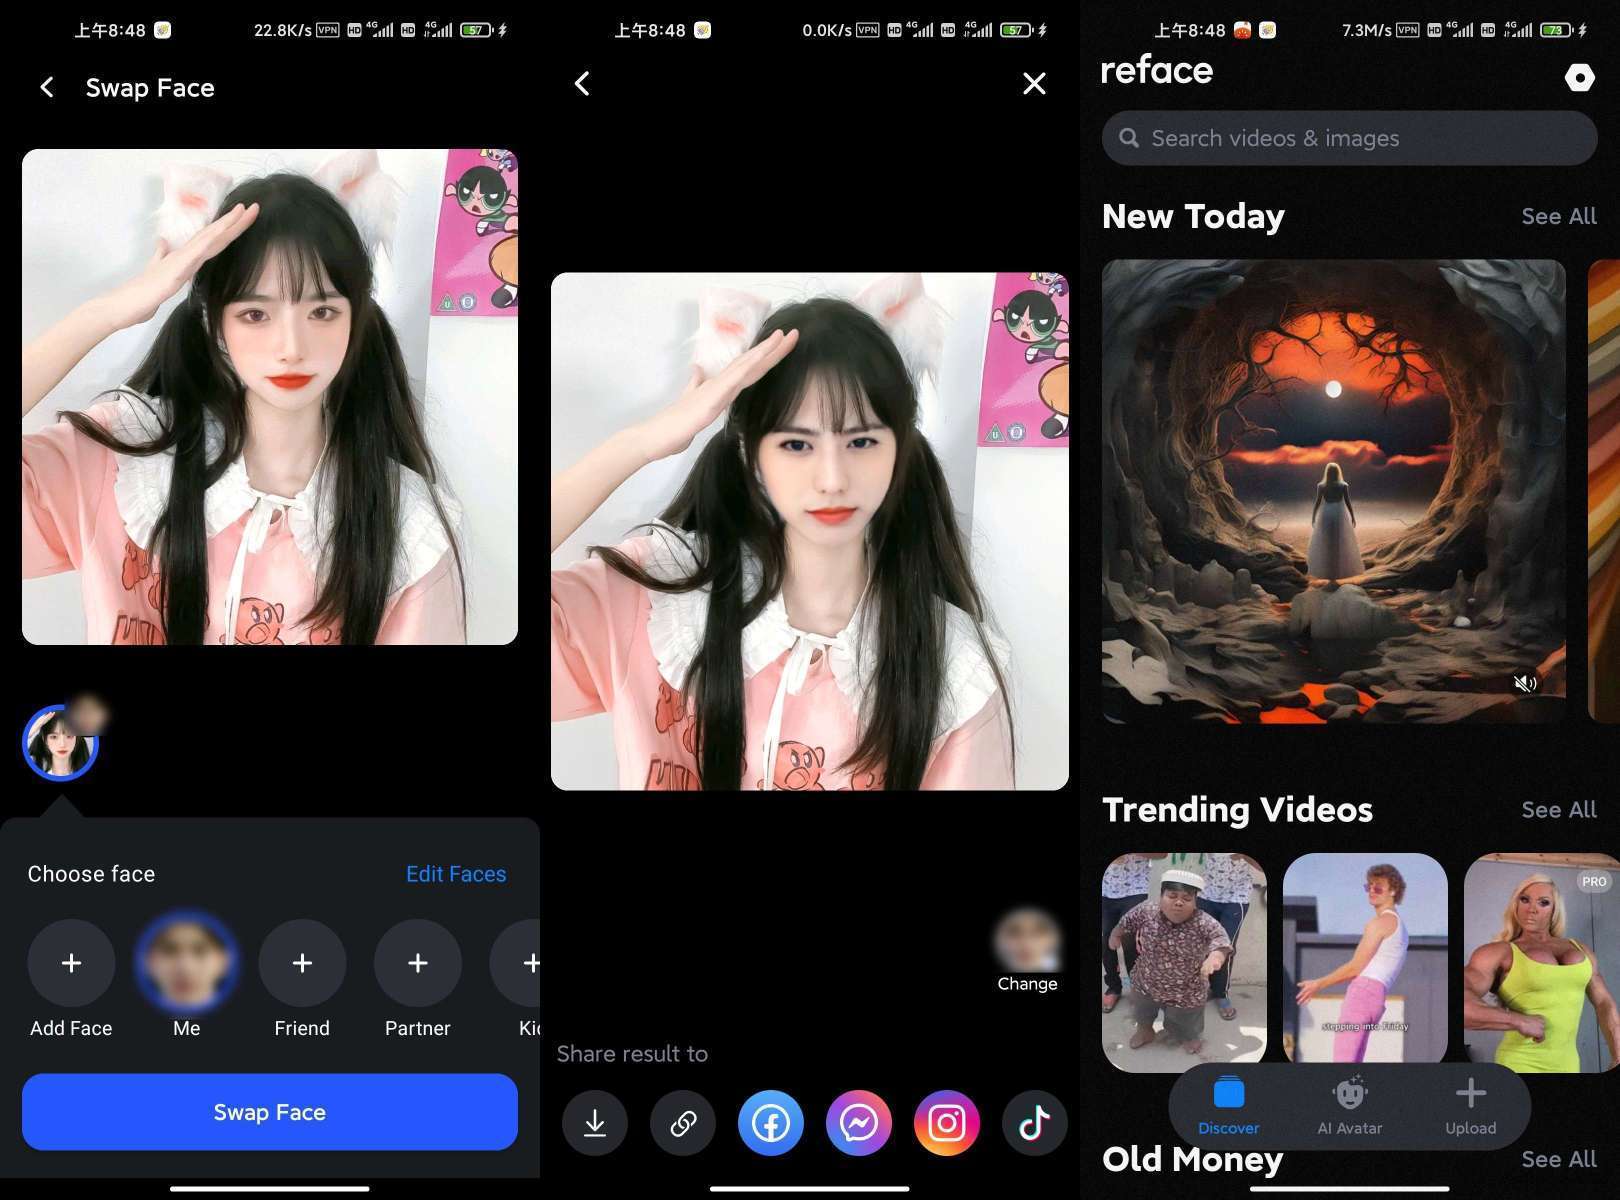Open PRO trending video of bodybuilder
The height and width of the screenshot is (1200, 1620).
pyautogui.click(x=1542, y=962)
